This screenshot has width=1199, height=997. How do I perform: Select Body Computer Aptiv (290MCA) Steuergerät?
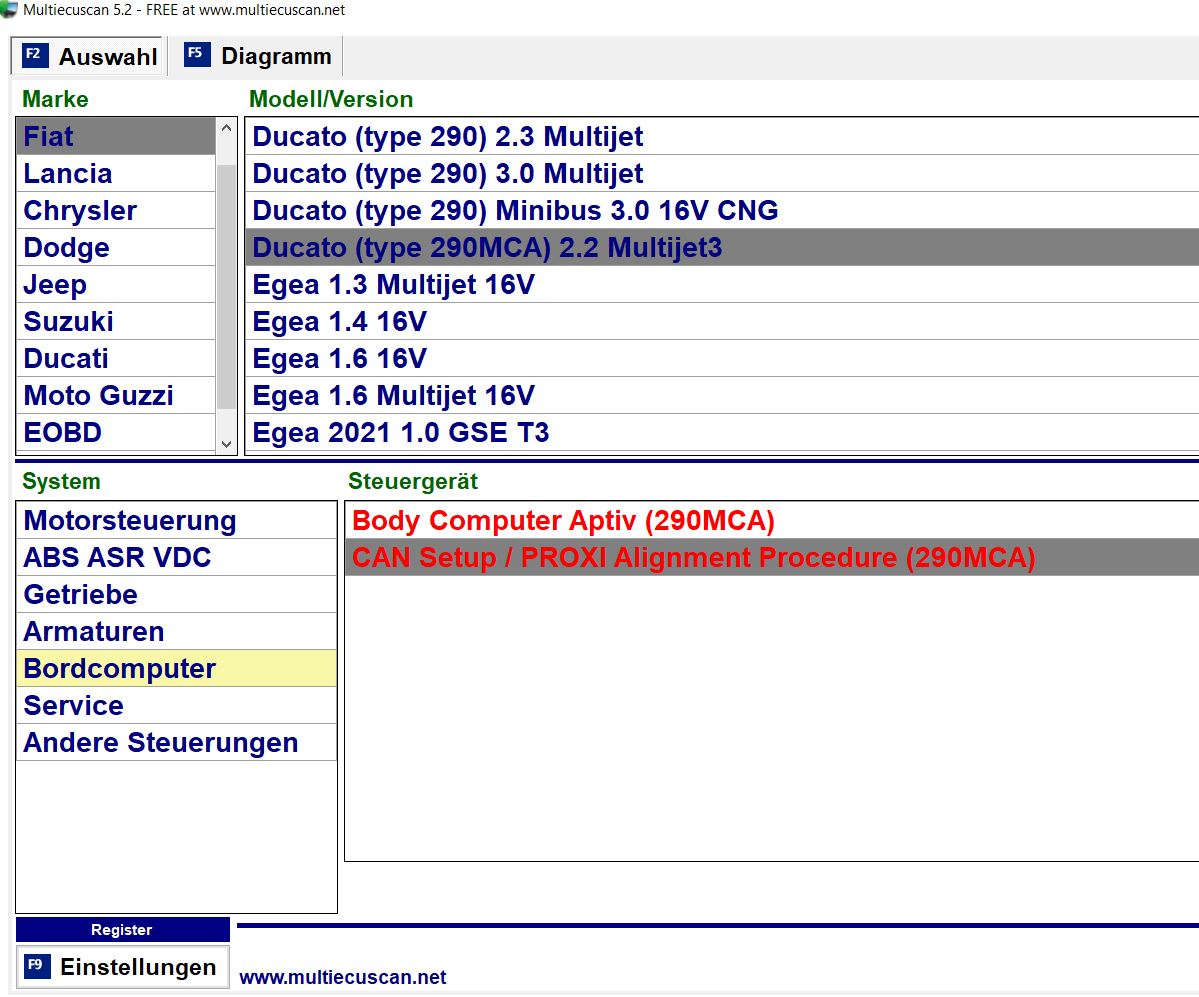pyautogui.click(x=772, y=521)
